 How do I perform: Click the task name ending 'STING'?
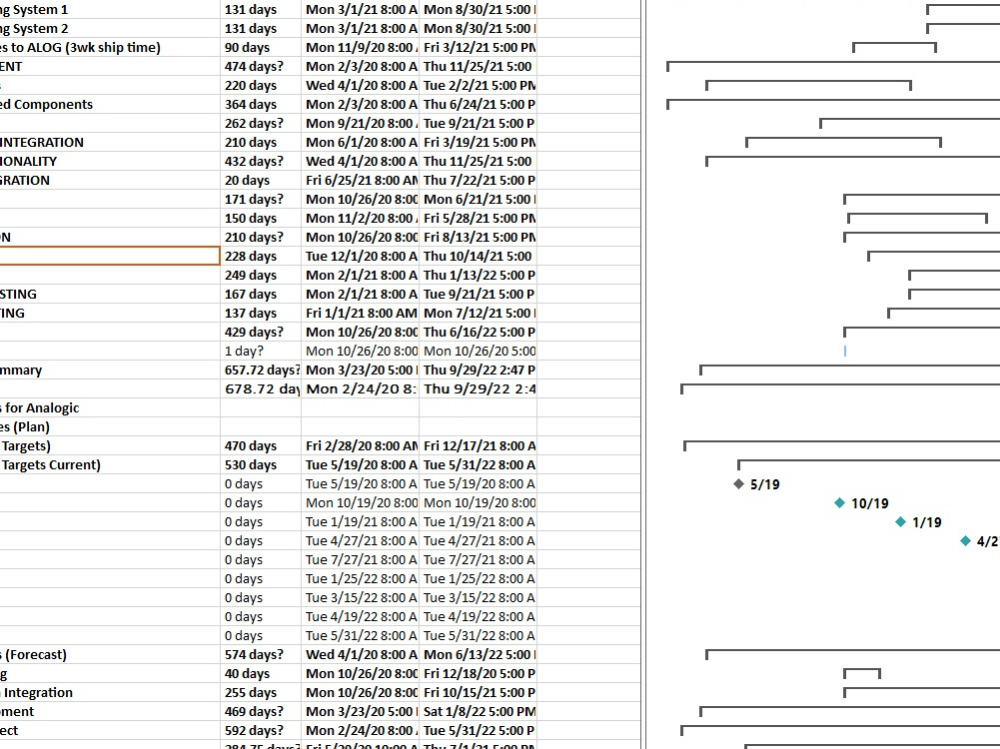pyautogui.click(x=18, y=294)
